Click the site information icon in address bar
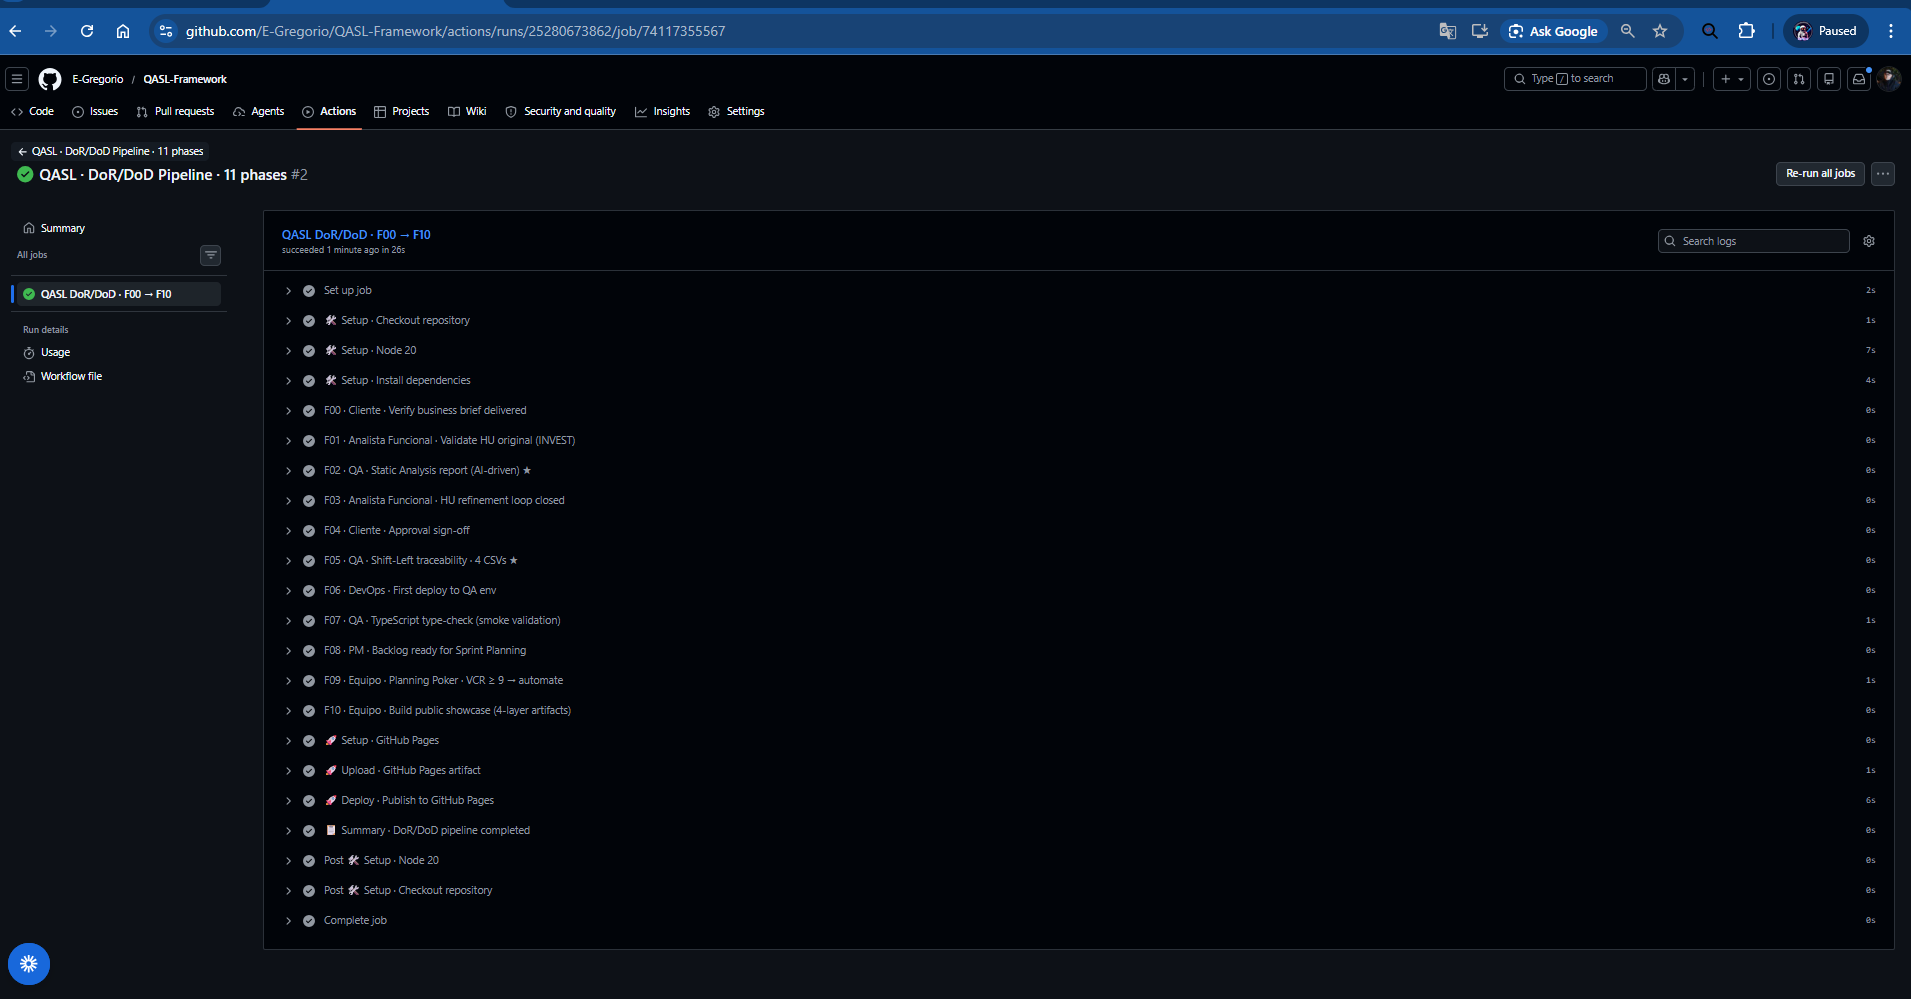The image size is (1911, 999). [x=166, y=31]
